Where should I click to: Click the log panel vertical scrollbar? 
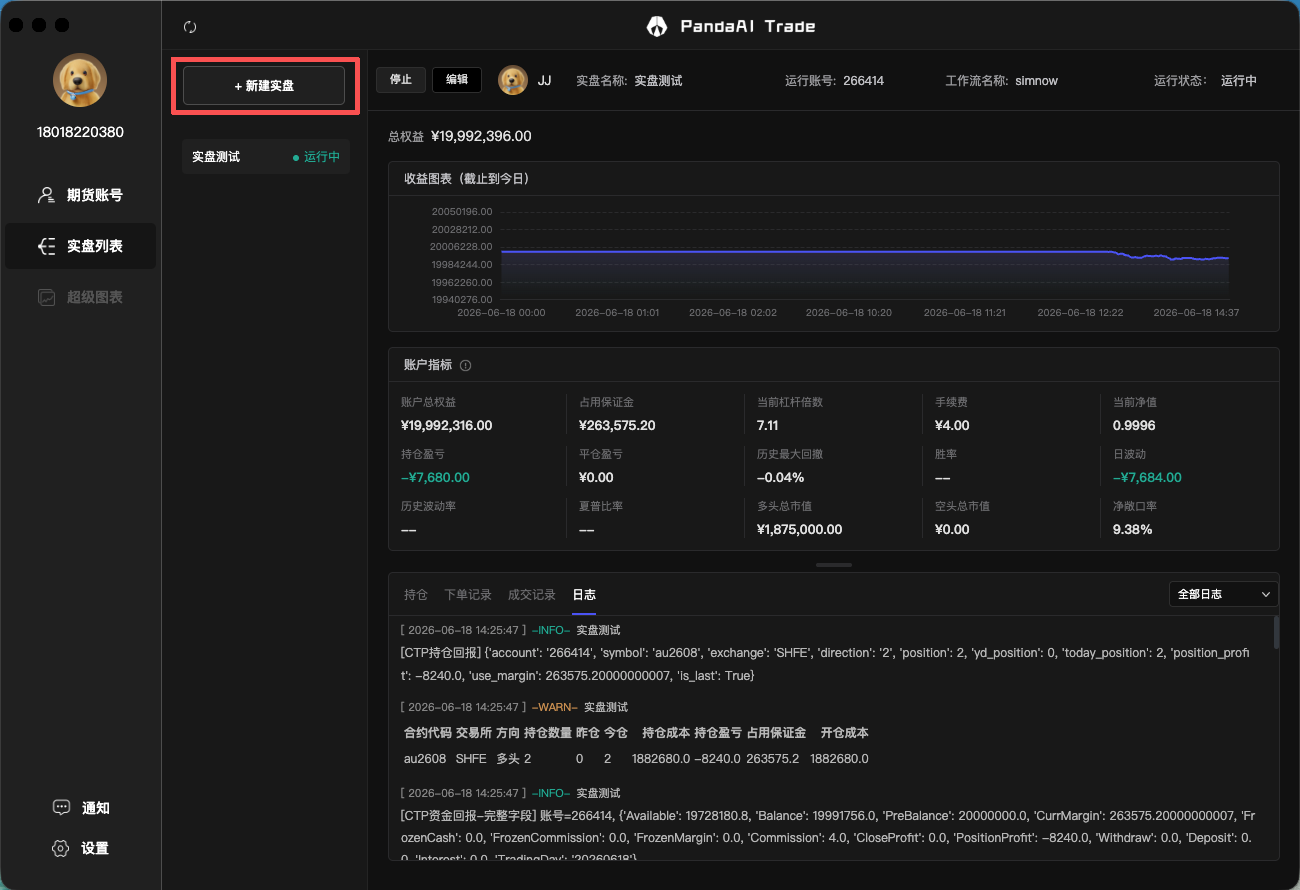[x=1276, y=633]
